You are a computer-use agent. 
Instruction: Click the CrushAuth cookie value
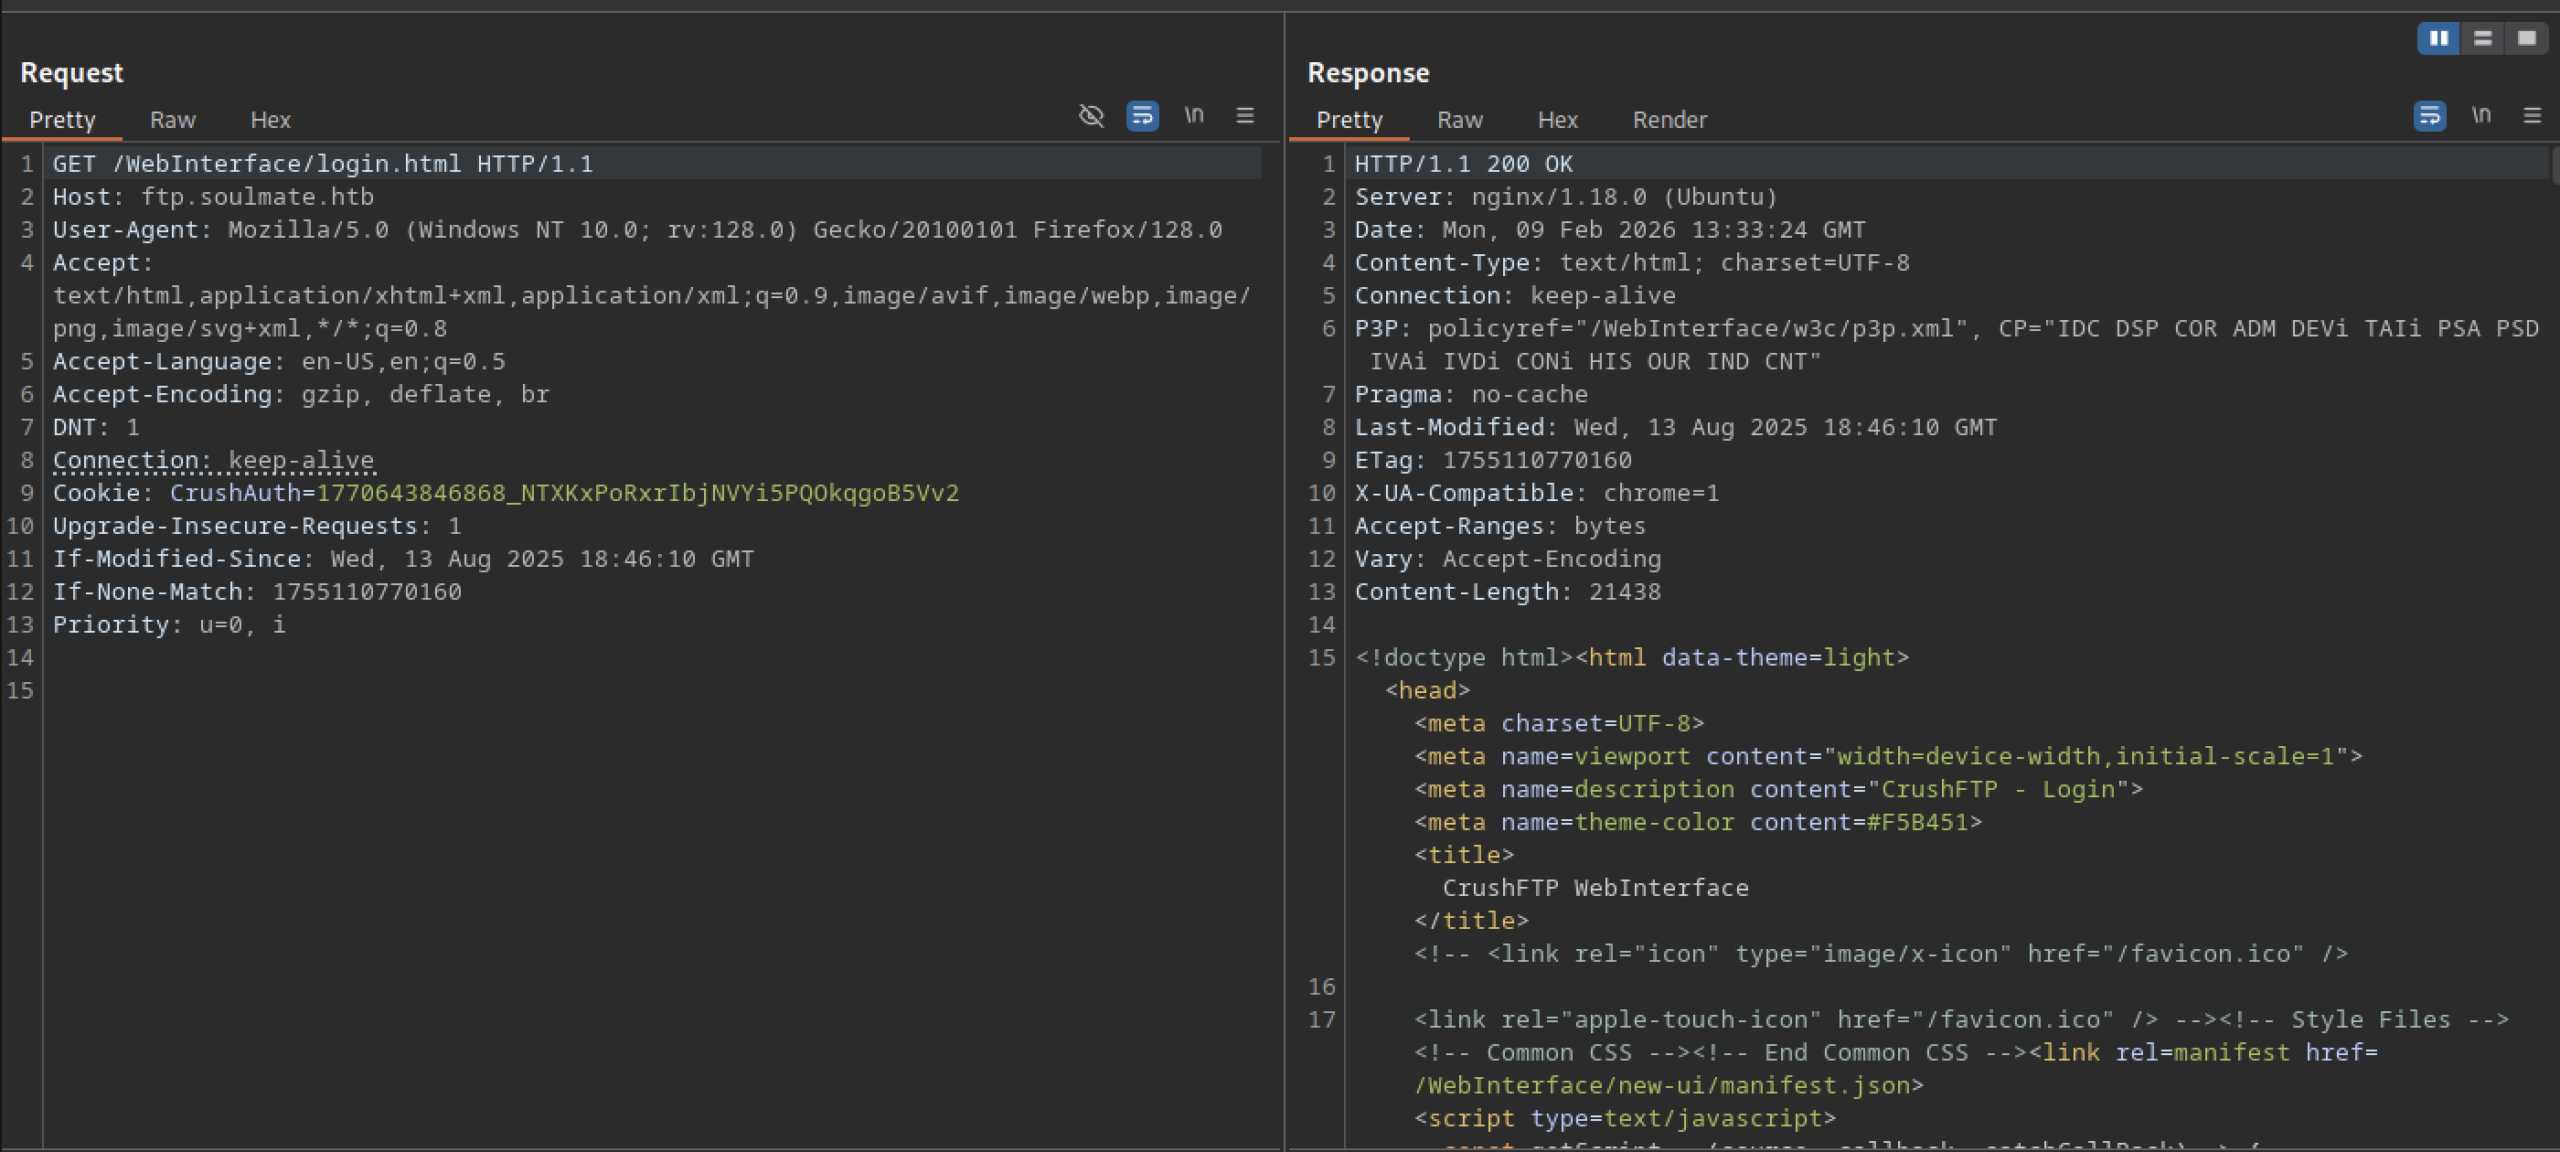pyautogui.click(x=637, y=493)
